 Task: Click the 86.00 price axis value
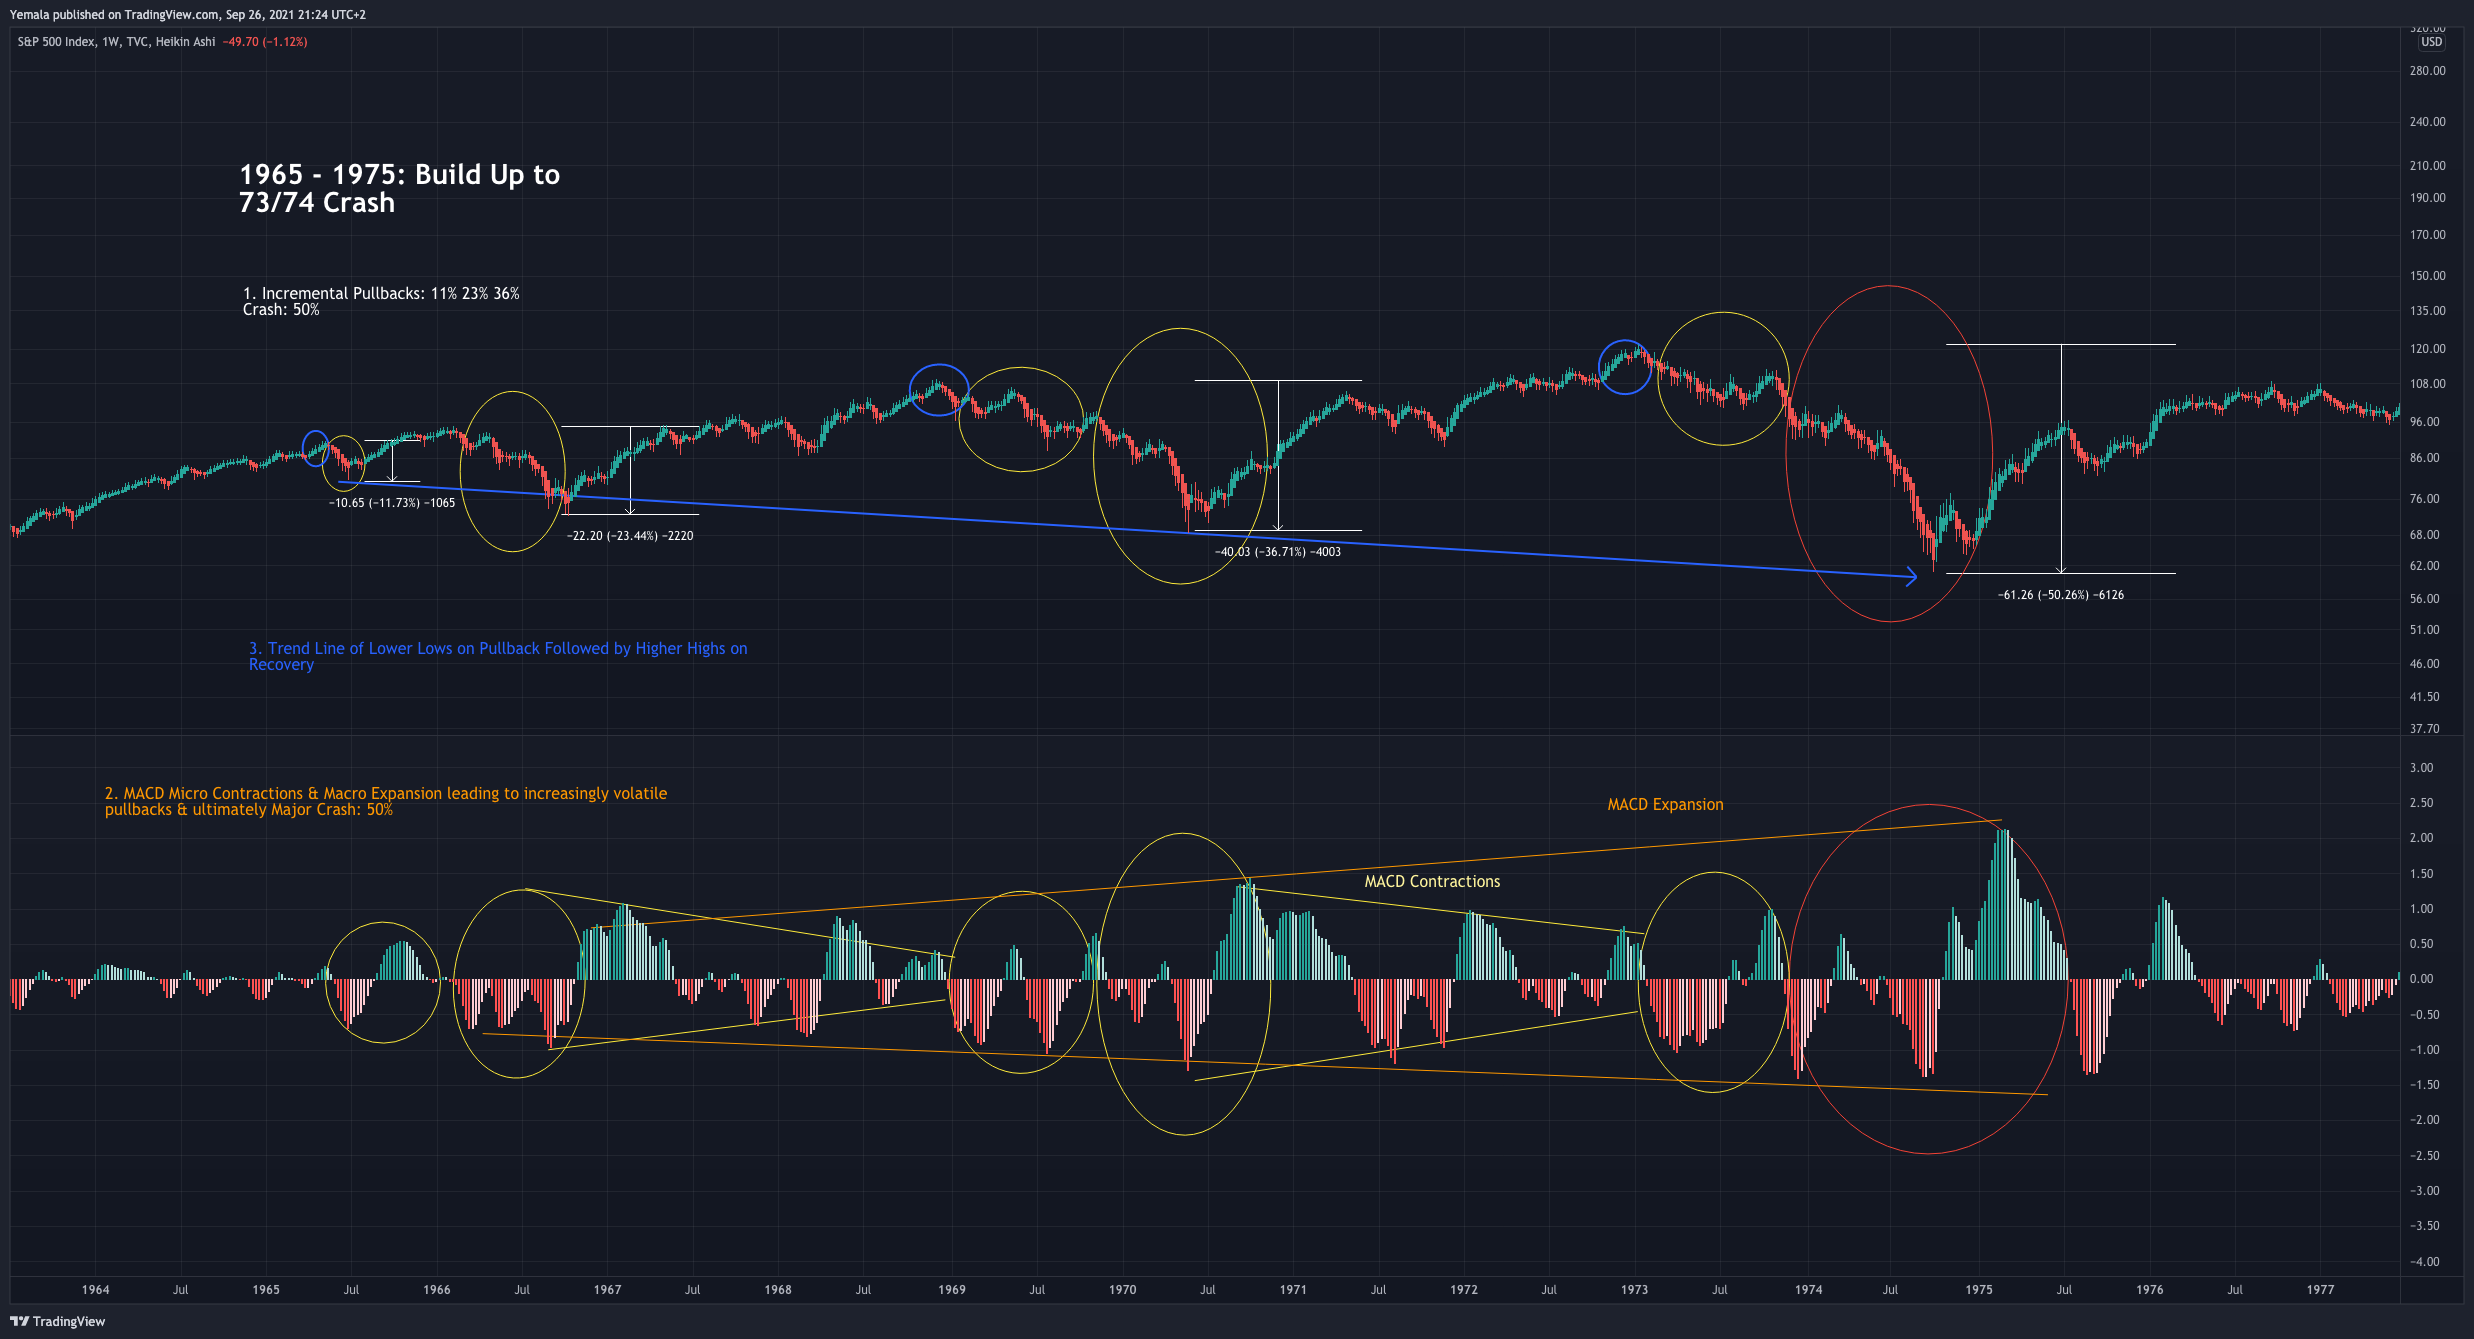coord(2424,458)
